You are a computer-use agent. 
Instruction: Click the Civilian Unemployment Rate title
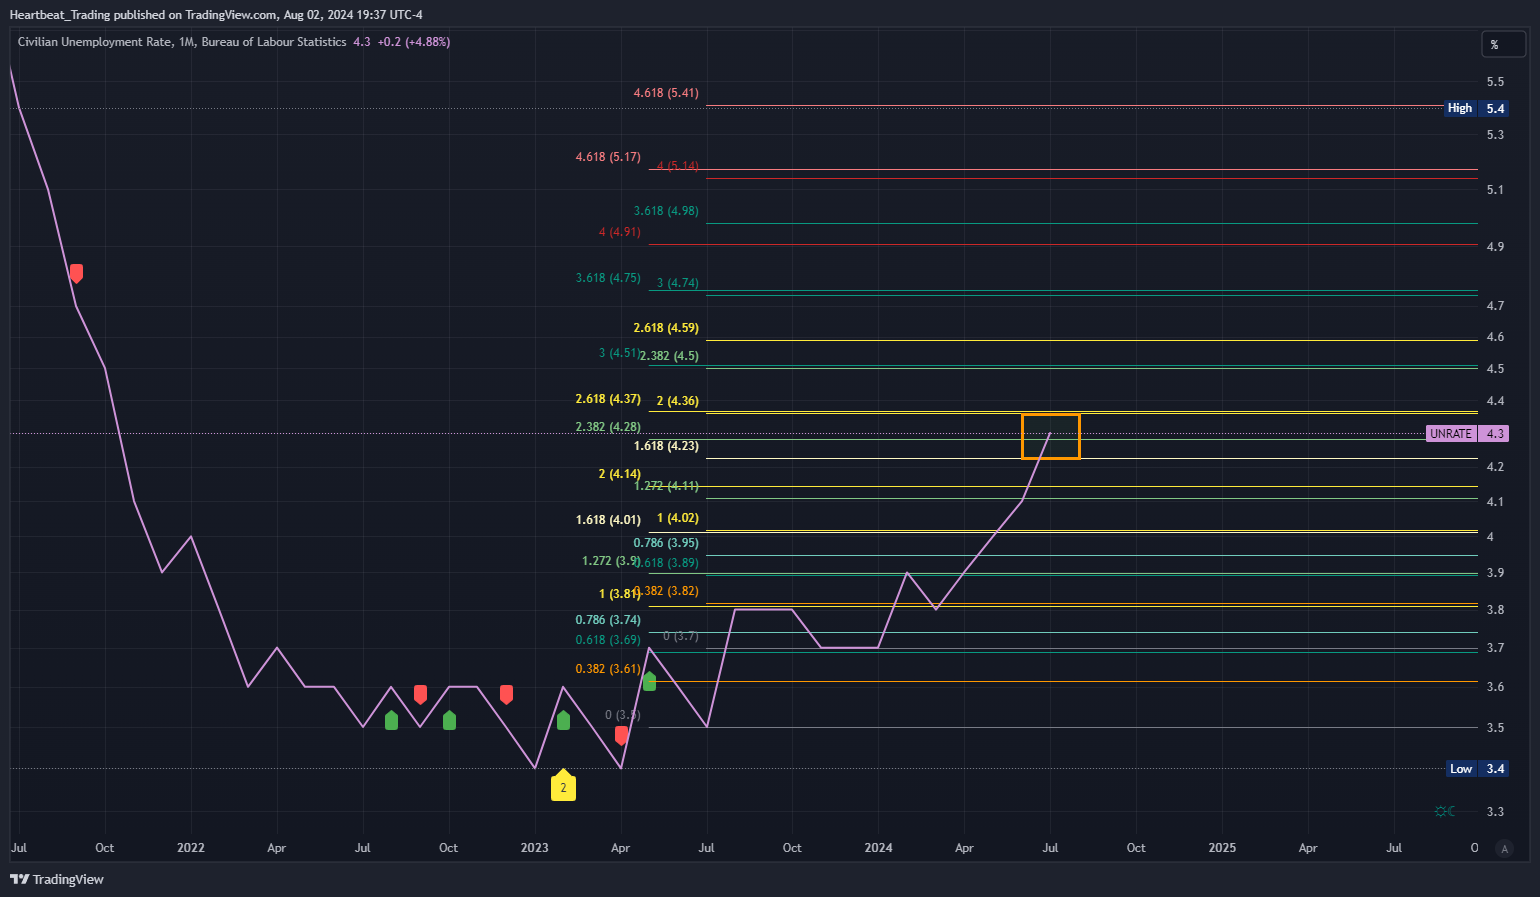click(94, 42)
